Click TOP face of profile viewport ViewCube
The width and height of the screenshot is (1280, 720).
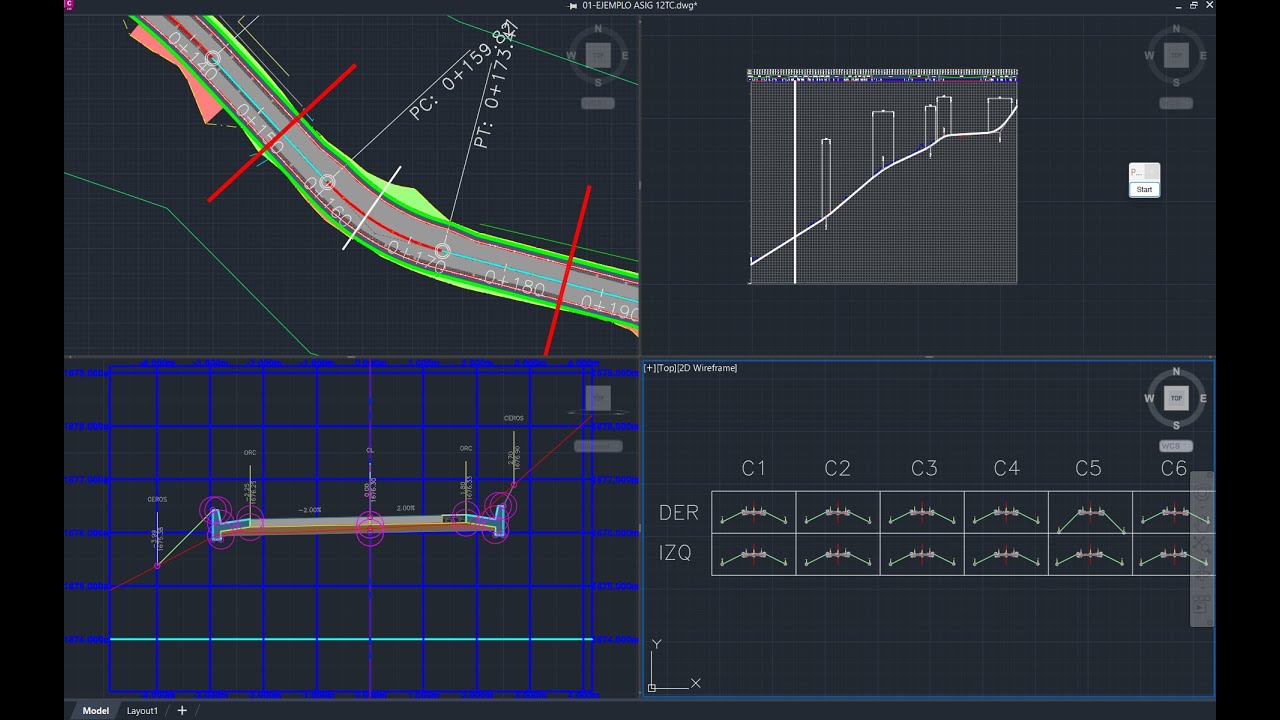point(1176,55)
